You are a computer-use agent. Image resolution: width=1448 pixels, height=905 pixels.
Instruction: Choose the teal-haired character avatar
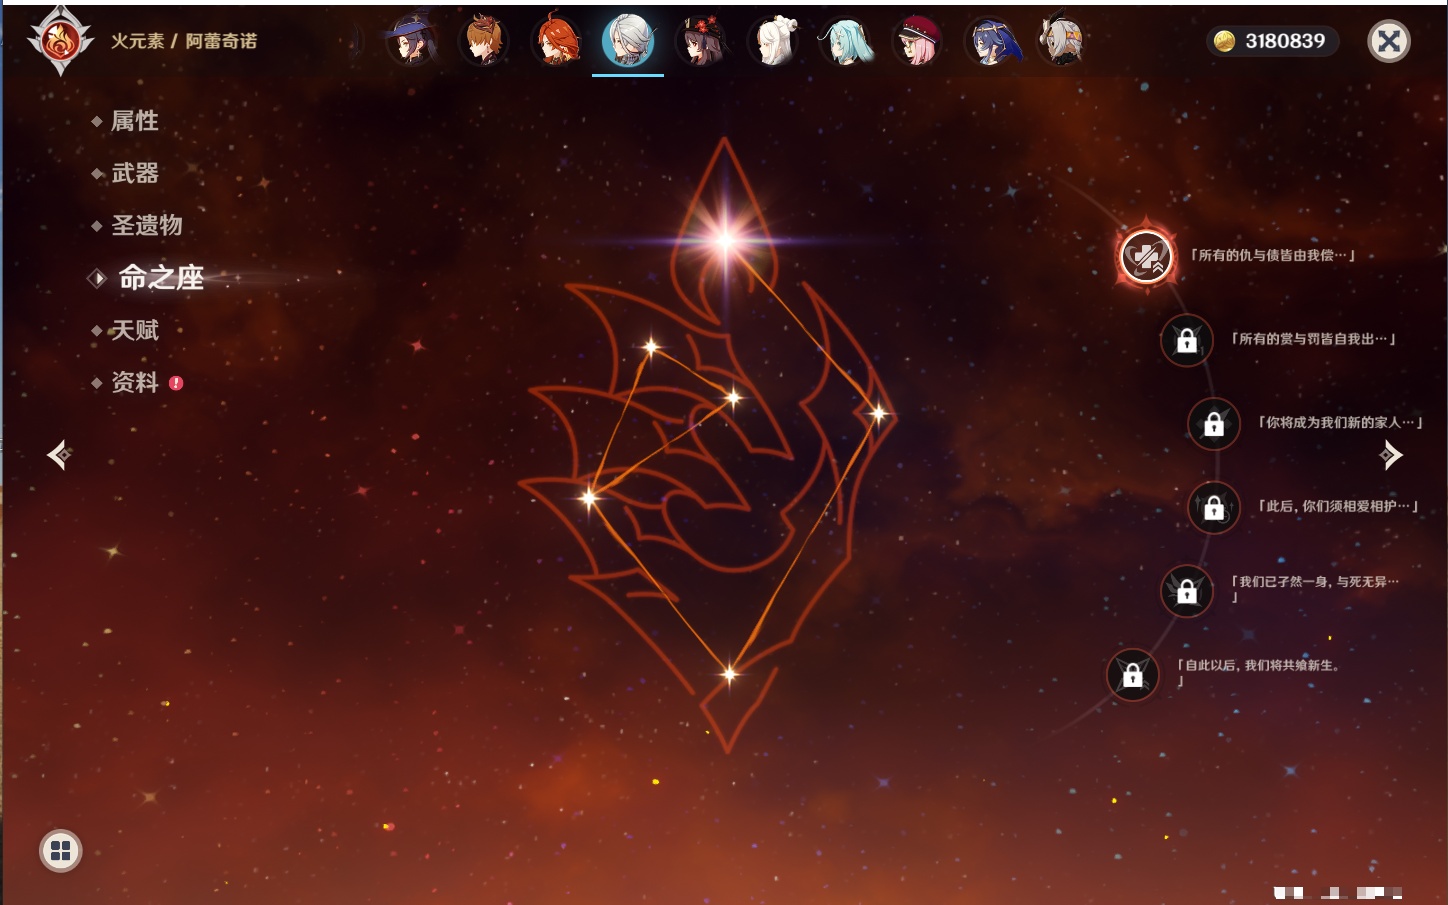pyautogui.click(x=845, y=42)
